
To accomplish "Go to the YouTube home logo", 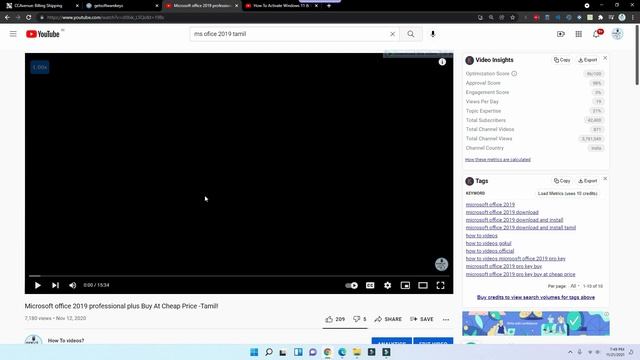I will [43, 34].
